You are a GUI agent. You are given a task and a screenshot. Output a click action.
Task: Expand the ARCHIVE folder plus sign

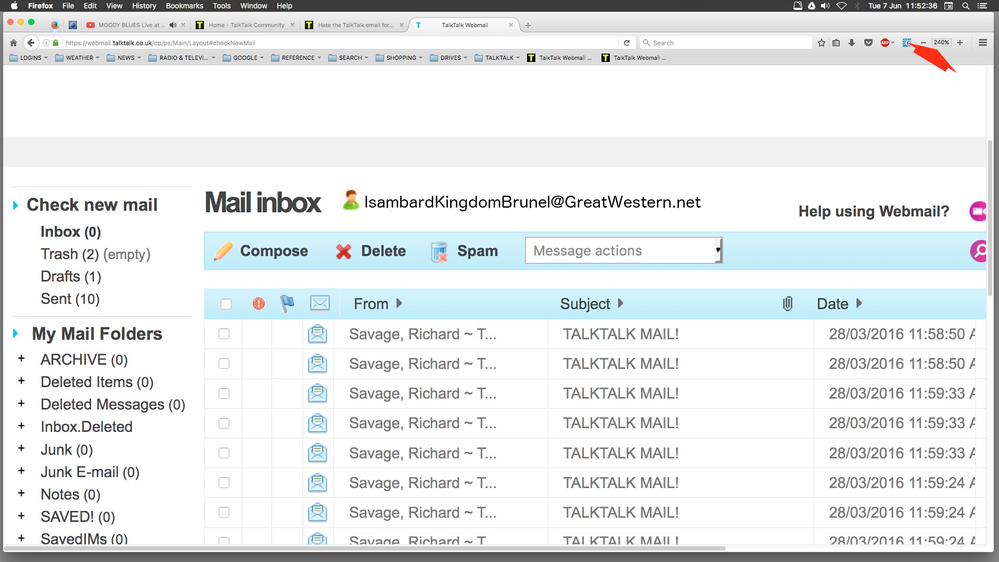[22, 359]
